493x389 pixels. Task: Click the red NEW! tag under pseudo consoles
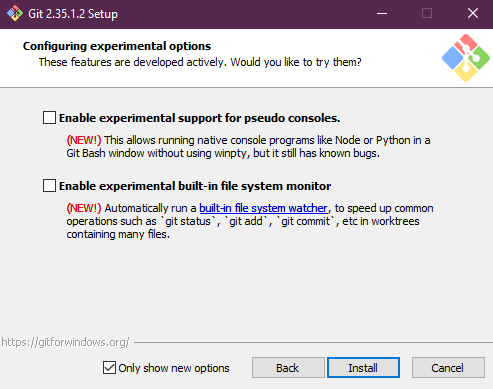84,140
